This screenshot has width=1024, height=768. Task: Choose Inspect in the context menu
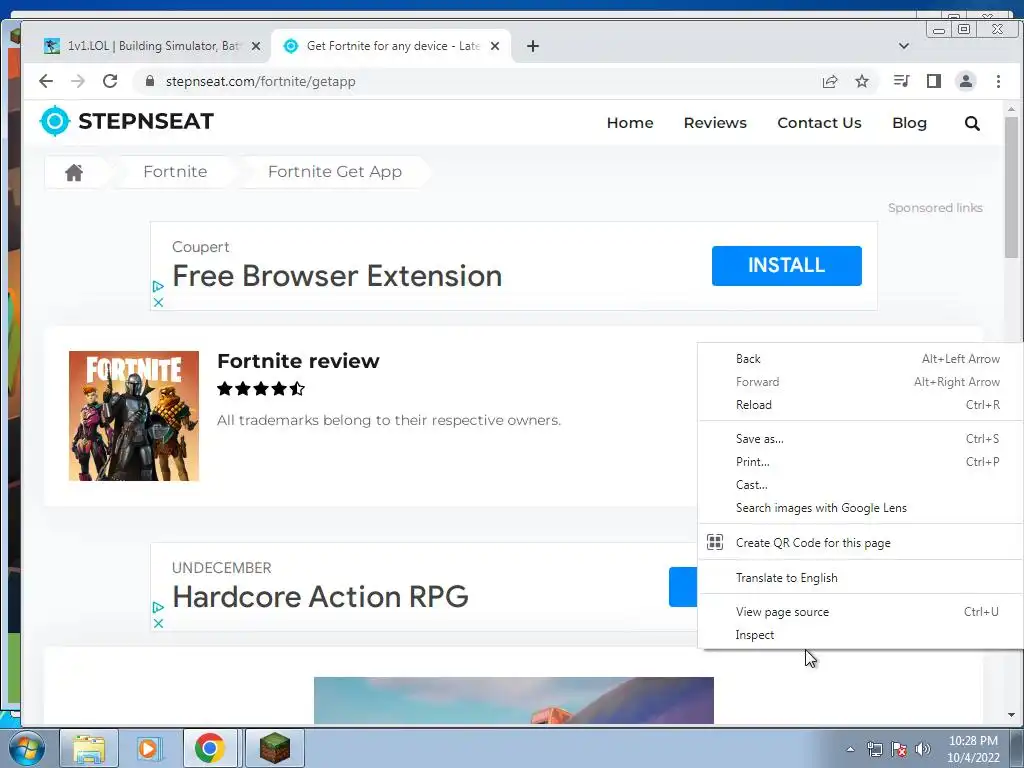tap(860, 634)
